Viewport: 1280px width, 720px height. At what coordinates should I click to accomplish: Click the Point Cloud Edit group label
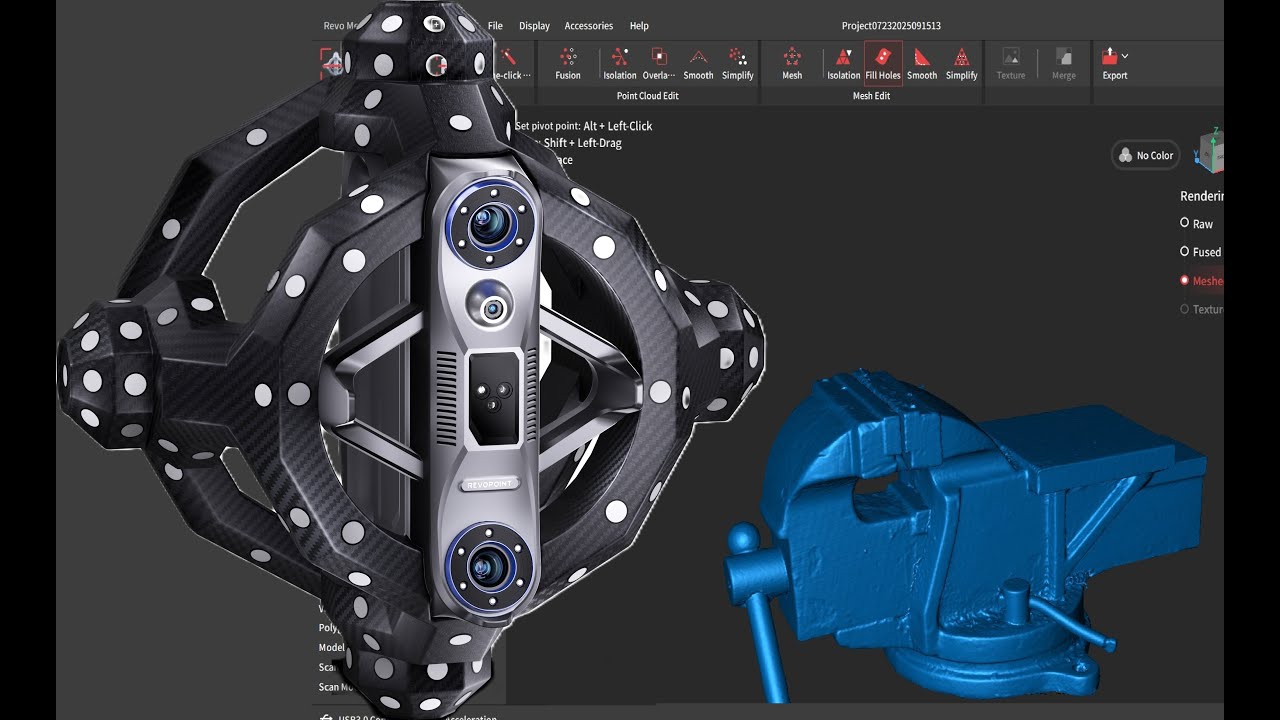pos(647,96)
